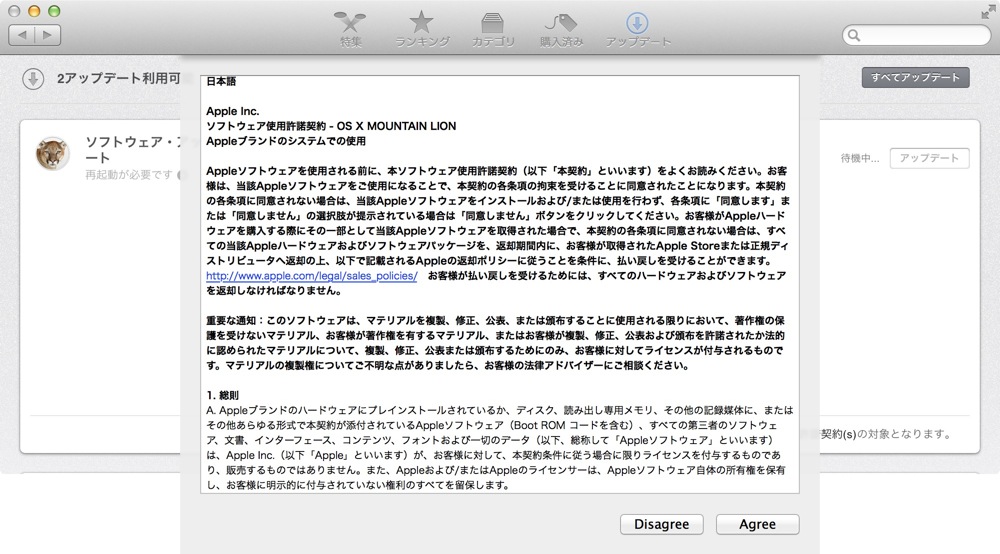Image resolution: width=1000 pixels, height=554 pixels.
Task: Click the 2アップデート利用可 heading
Action: (119, 78)
